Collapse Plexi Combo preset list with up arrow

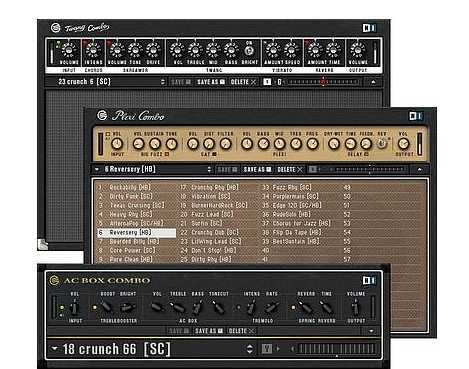[419, 169]
